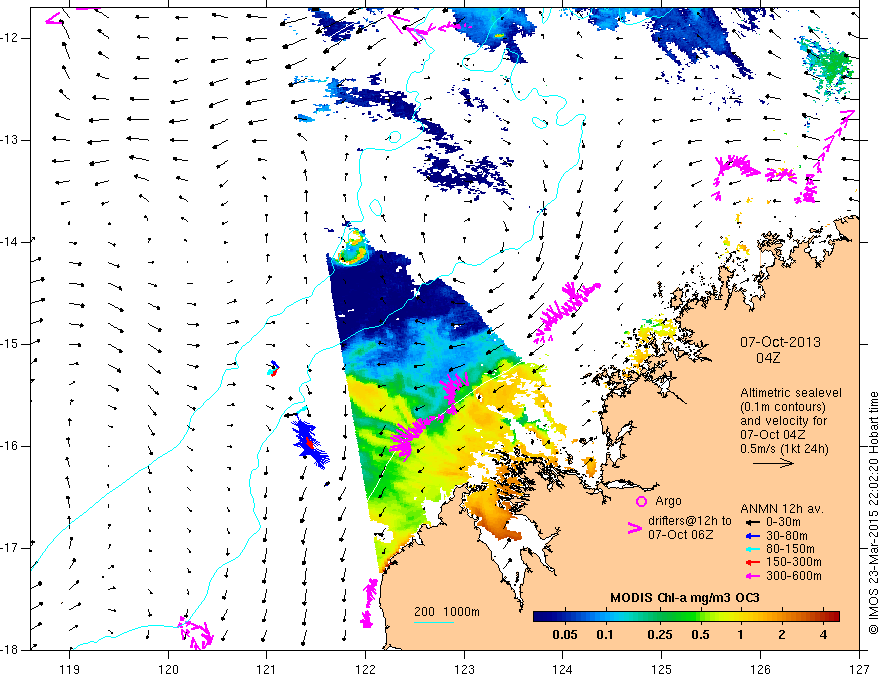The height and width of the screenshot is (680, 880).
Task: Click latitude axis label "-16"
Action: pos(10,446)
